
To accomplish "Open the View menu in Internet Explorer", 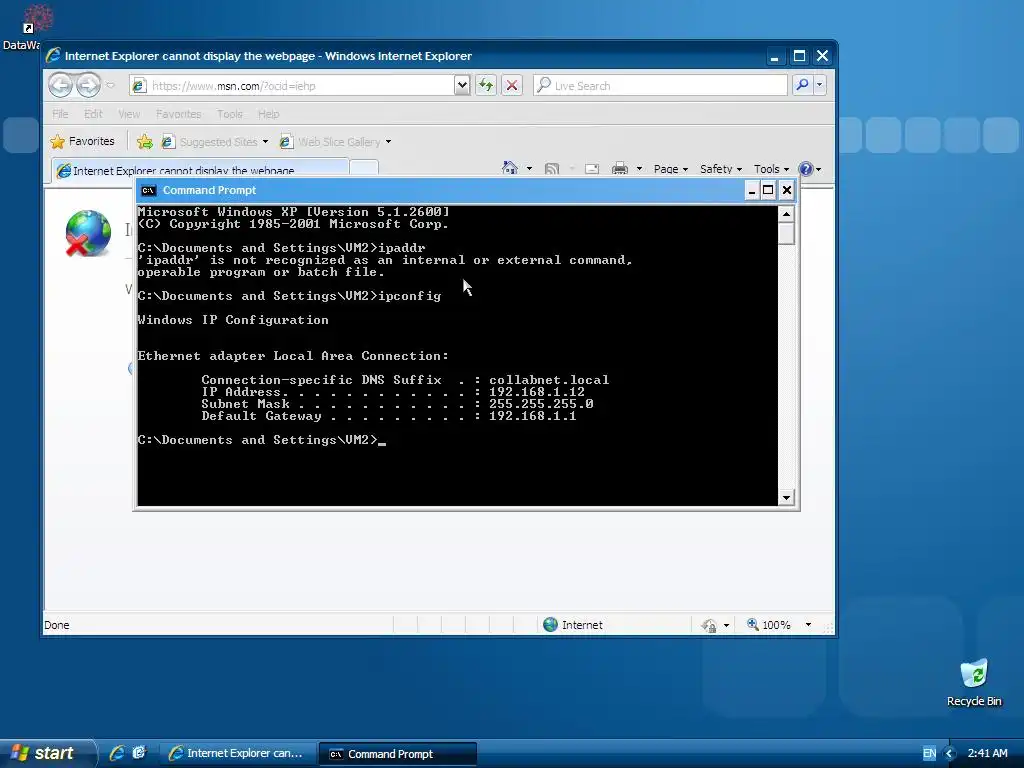I will point(129,114).
